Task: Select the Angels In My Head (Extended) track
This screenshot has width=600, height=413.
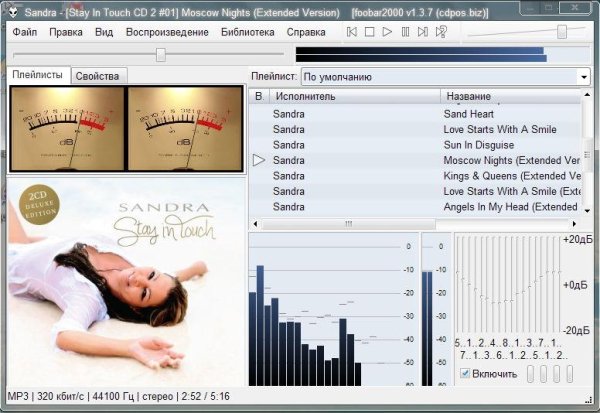Action: pos(415,207)
